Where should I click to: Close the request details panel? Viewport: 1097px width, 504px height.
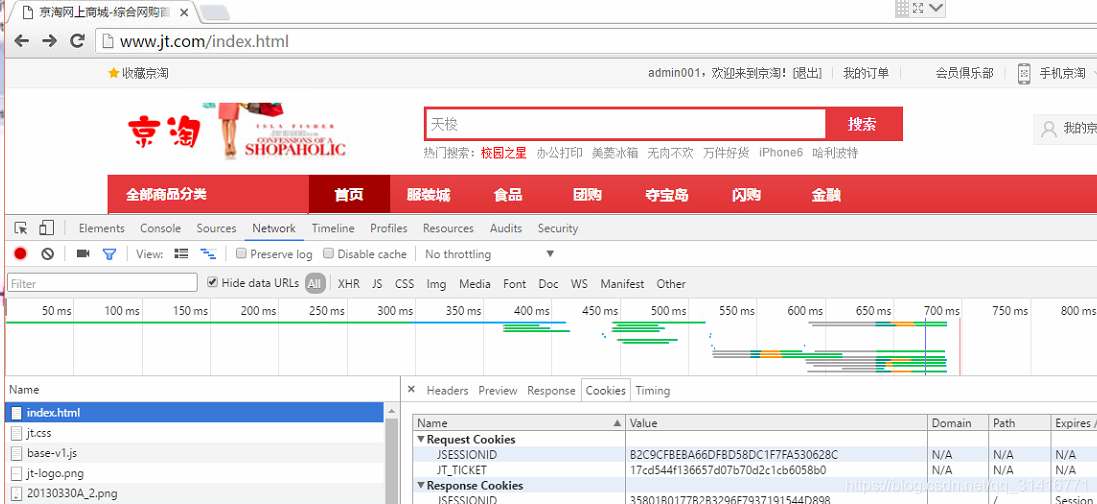(411, 390)
